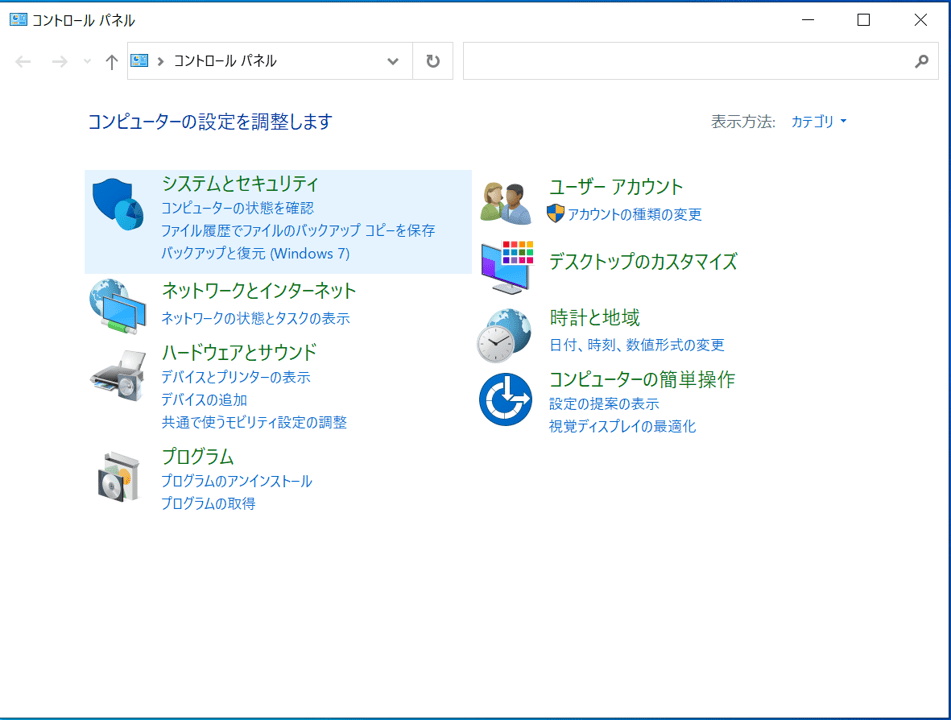Go back with the left arrow
Viewport: 951px width, 720px height.
click(x=23, y=61)
